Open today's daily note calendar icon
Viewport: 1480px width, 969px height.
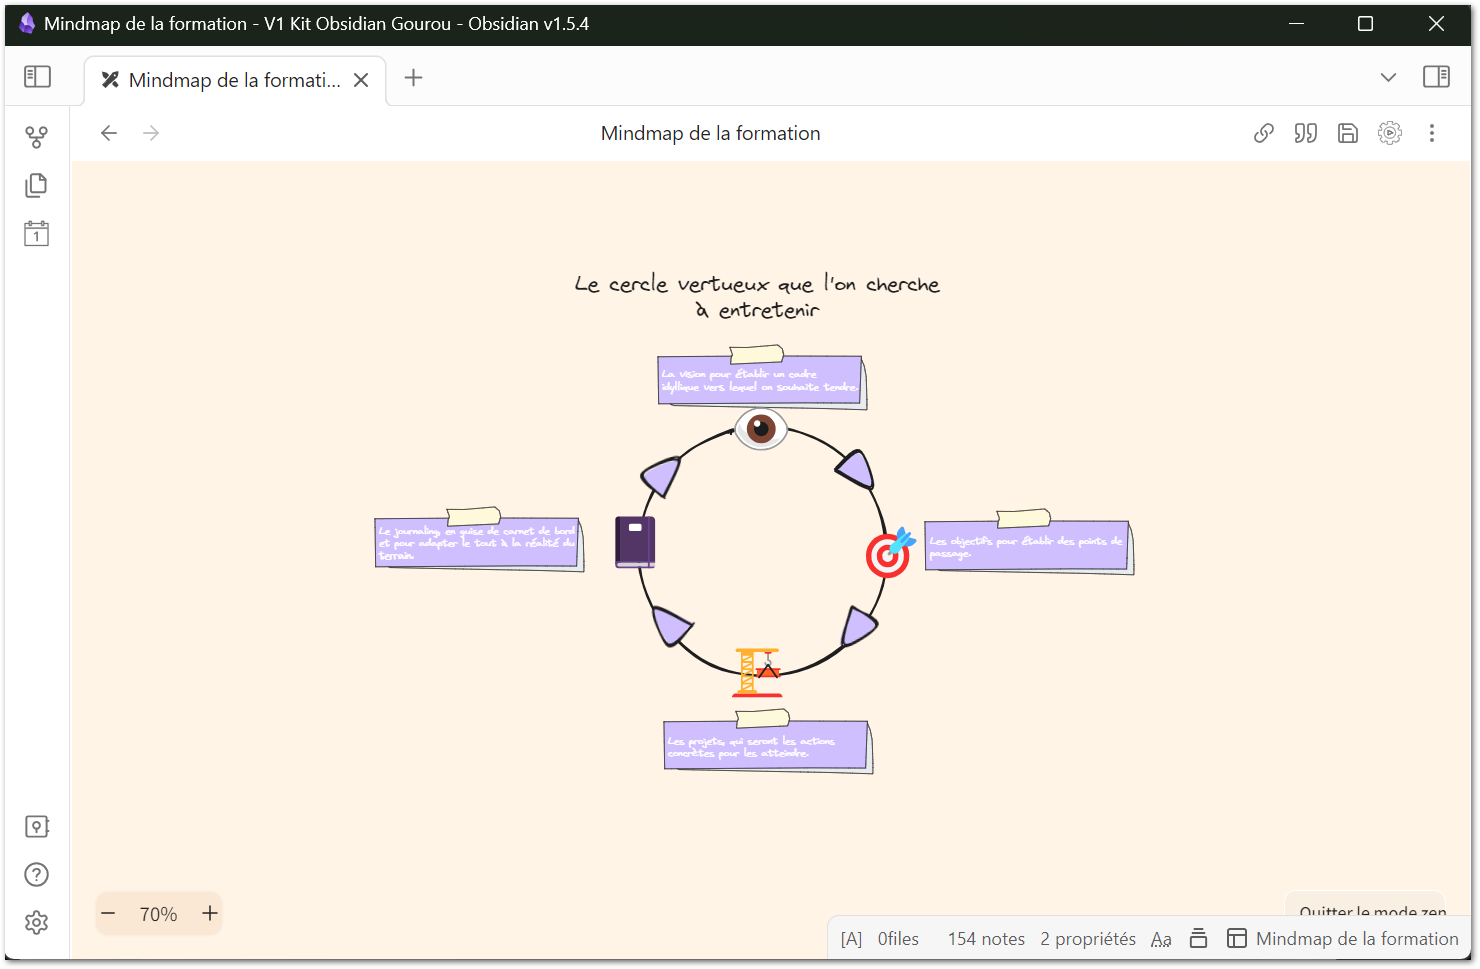click(x=37, y=234)
